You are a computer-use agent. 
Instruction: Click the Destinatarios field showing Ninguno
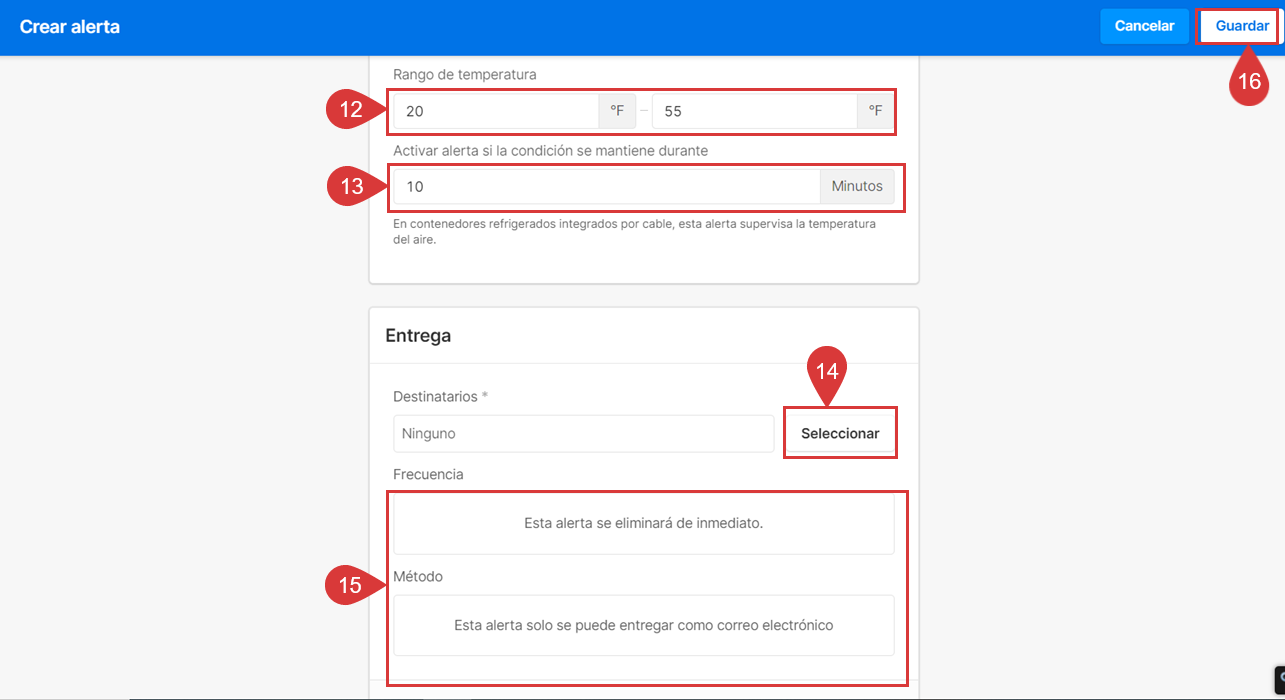coord(583,434)
